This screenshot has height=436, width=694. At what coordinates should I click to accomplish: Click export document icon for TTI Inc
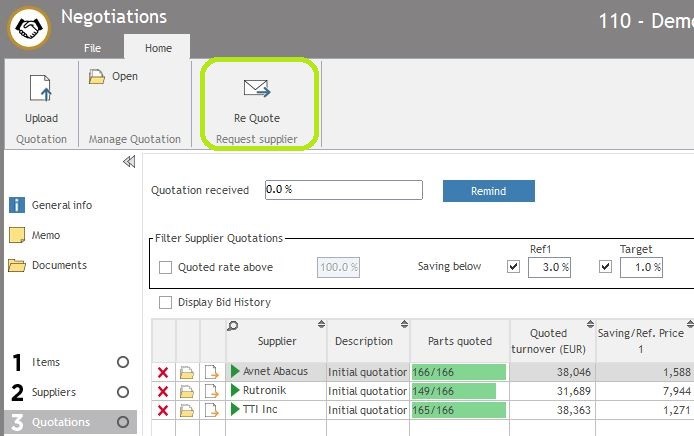point(212,410)
